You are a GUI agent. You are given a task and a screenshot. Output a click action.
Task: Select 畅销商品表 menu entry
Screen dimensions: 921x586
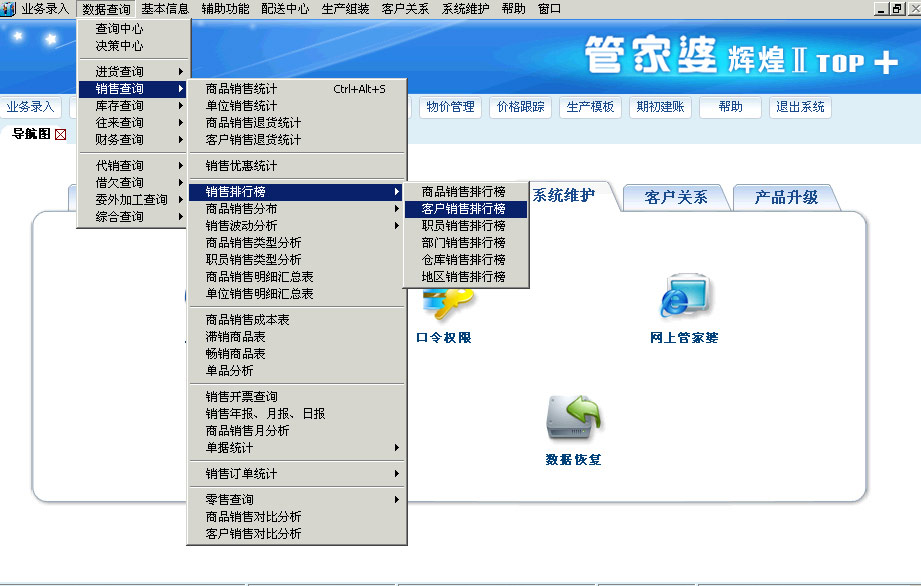coord(297,353)
